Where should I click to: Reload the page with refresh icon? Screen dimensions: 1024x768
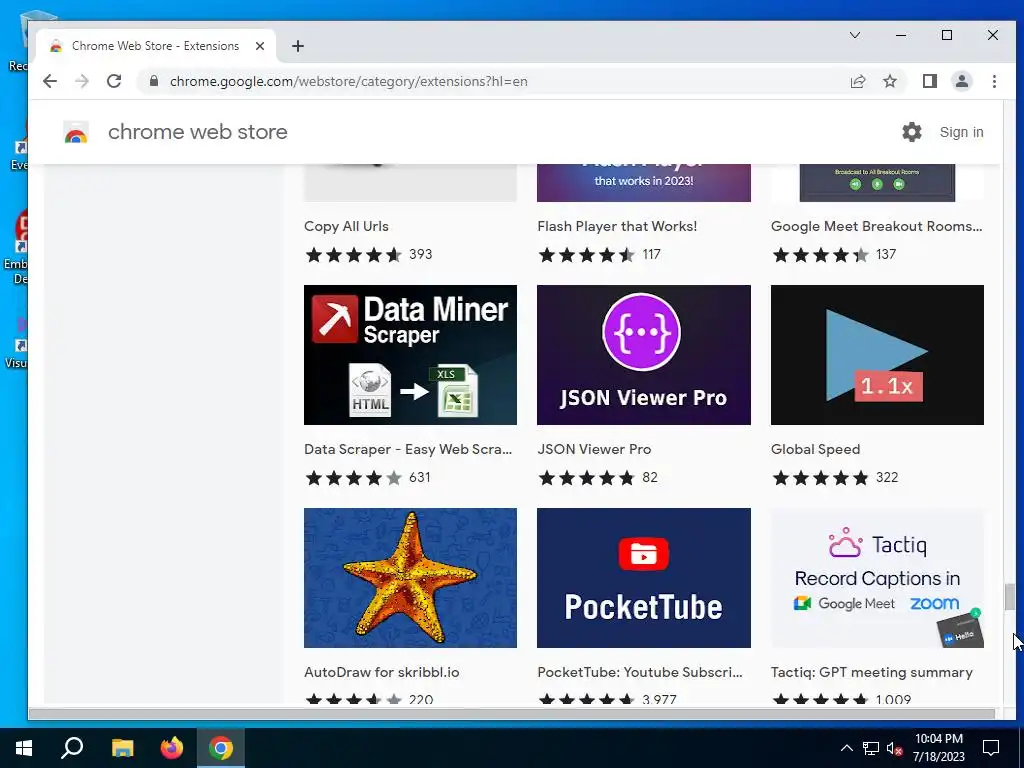pyautogui.click(x=114, y=81)
